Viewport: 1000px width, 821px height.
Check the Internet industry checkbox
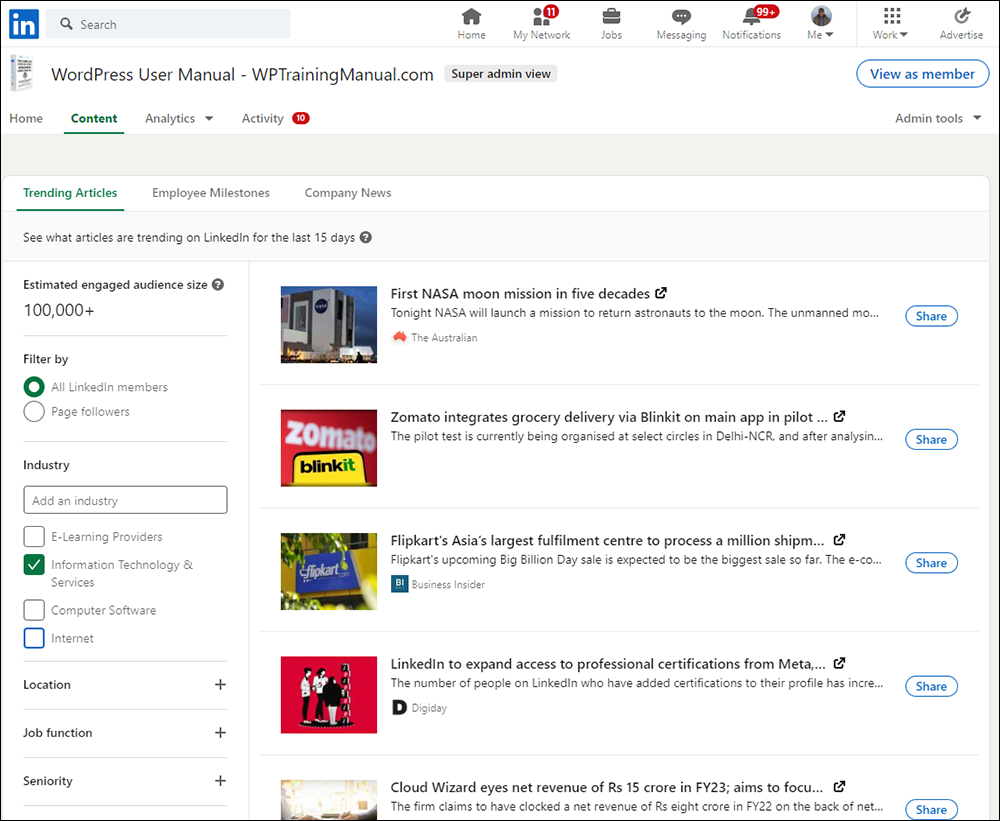[x=34, y=638]
